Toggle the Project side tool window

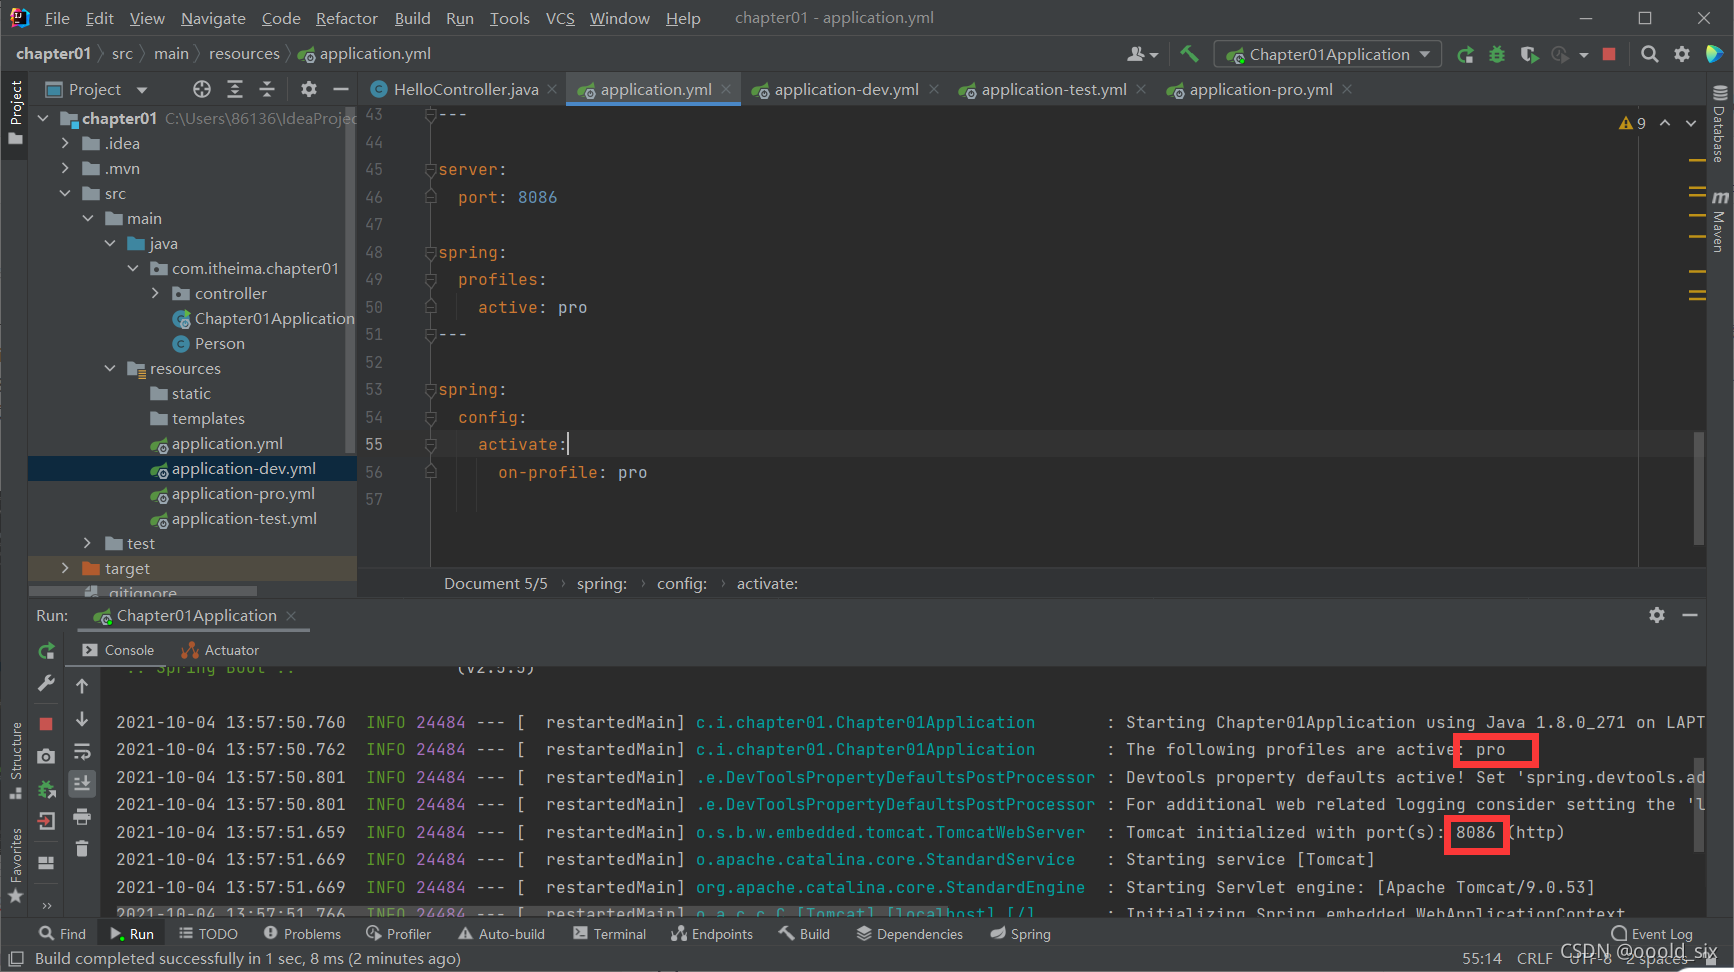pos(15,112)
